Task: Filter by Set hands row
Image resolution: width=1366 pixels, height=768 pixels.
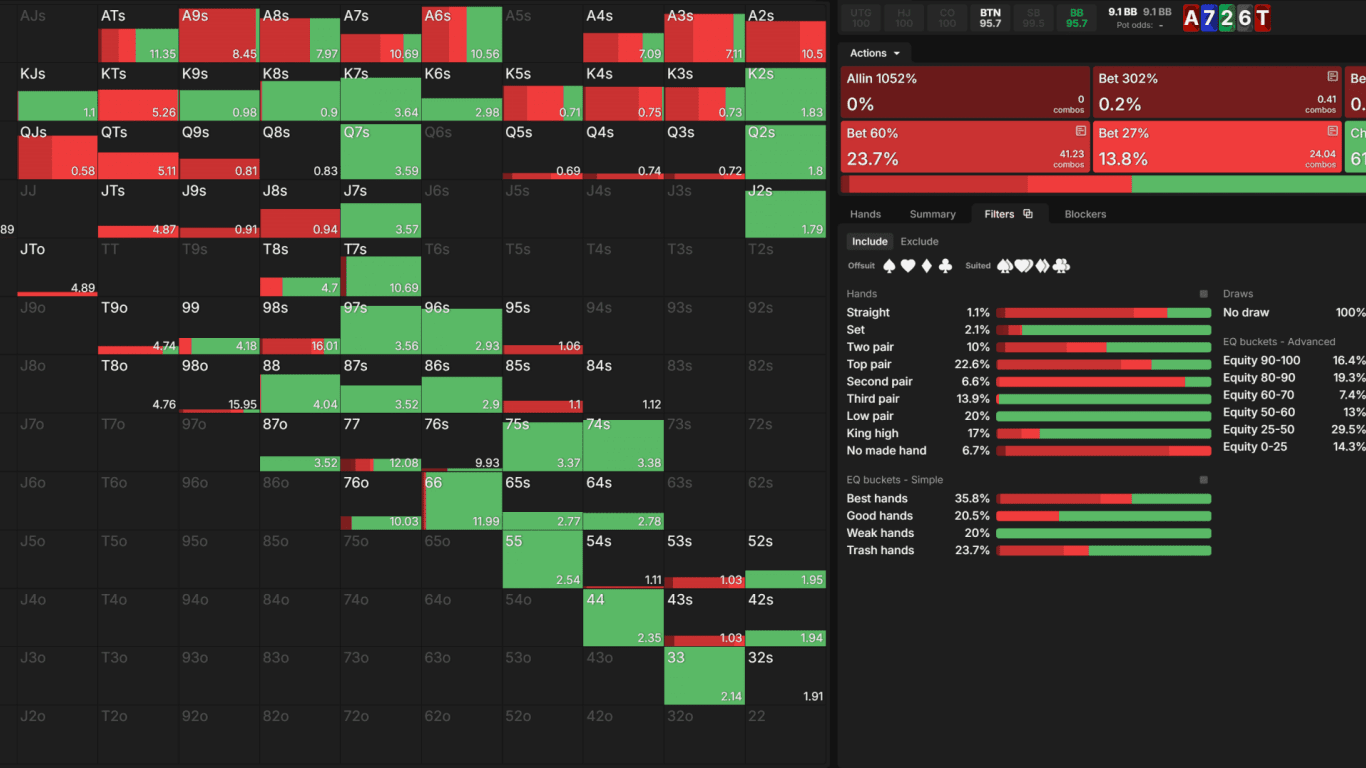Action: (1028, 330)
